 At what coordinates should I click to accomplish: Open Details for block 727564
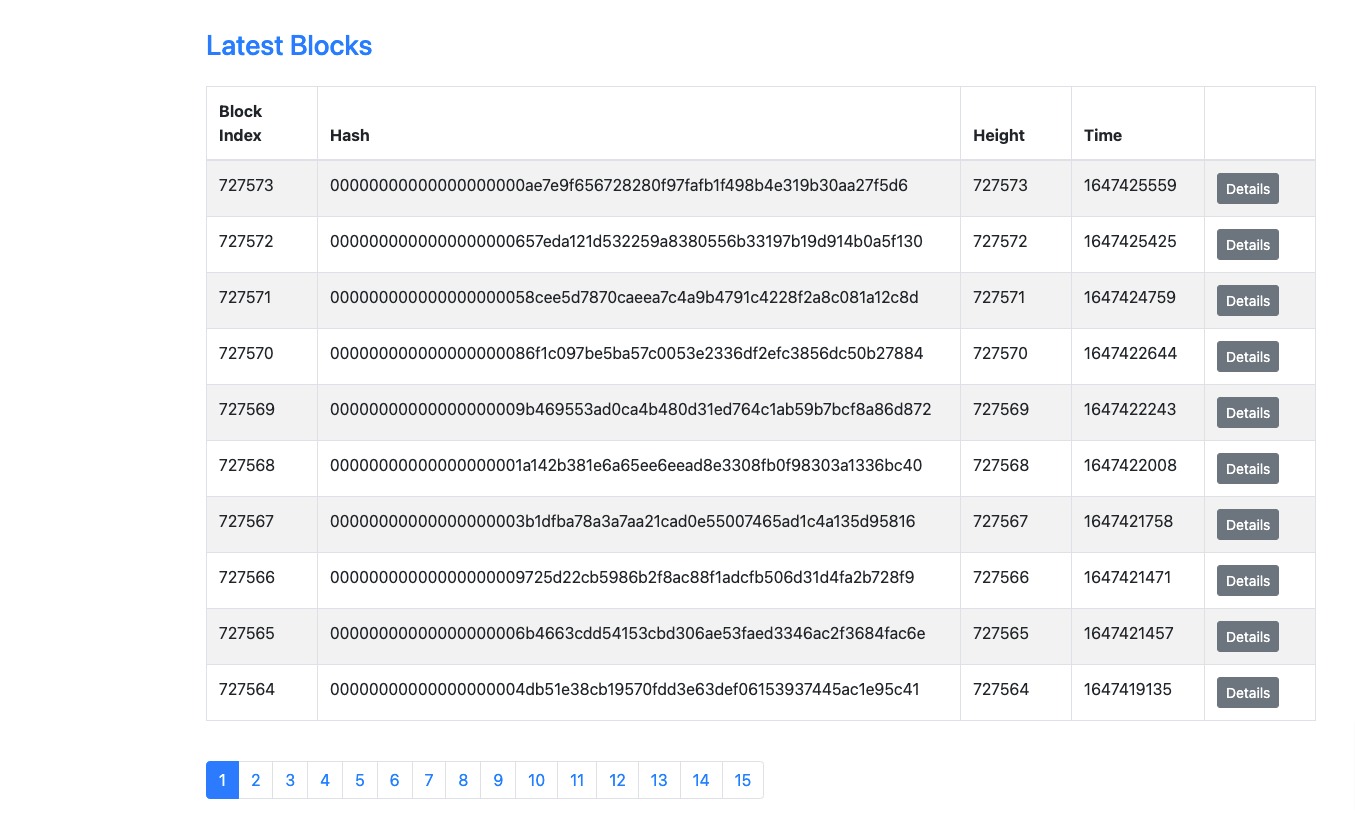tap(1247, 692)
